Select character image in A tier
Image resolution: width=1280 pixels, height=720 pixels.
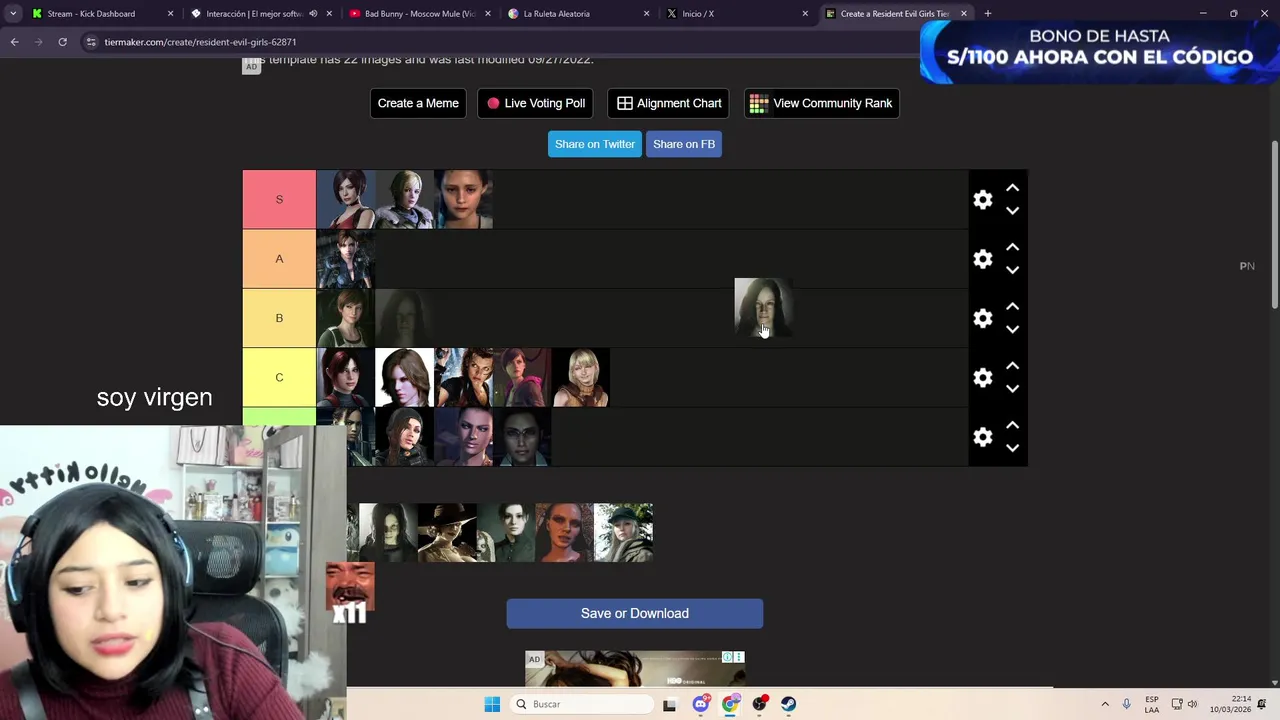click(346, 259)
